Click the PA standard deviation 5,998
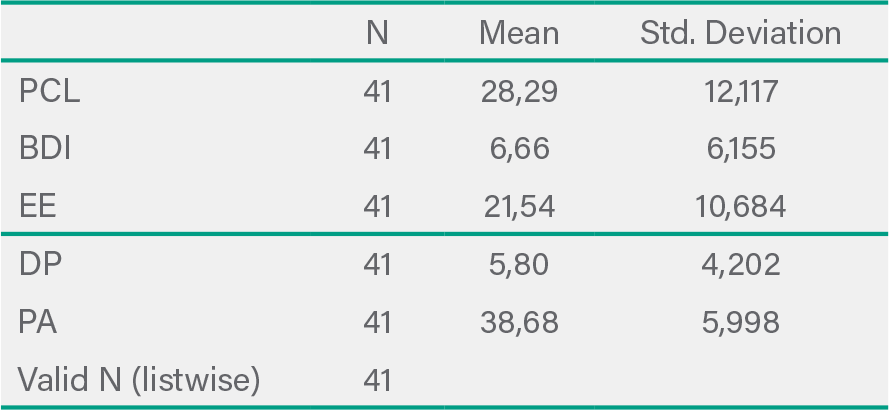 pos(741,322)
